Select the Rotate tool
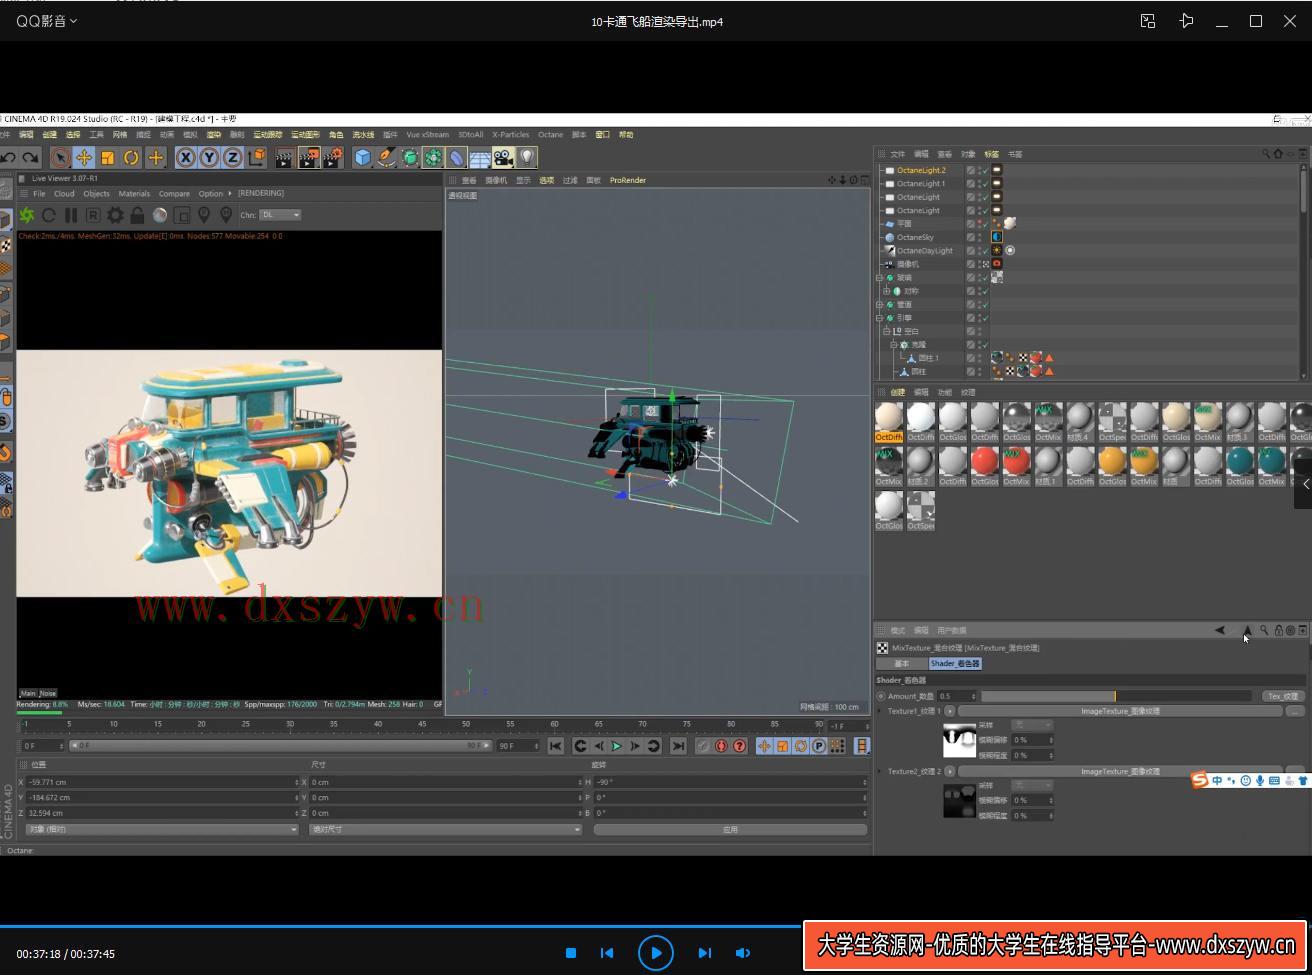The height and width of the screenshot is (975, 1312). (x=131, y=157)
